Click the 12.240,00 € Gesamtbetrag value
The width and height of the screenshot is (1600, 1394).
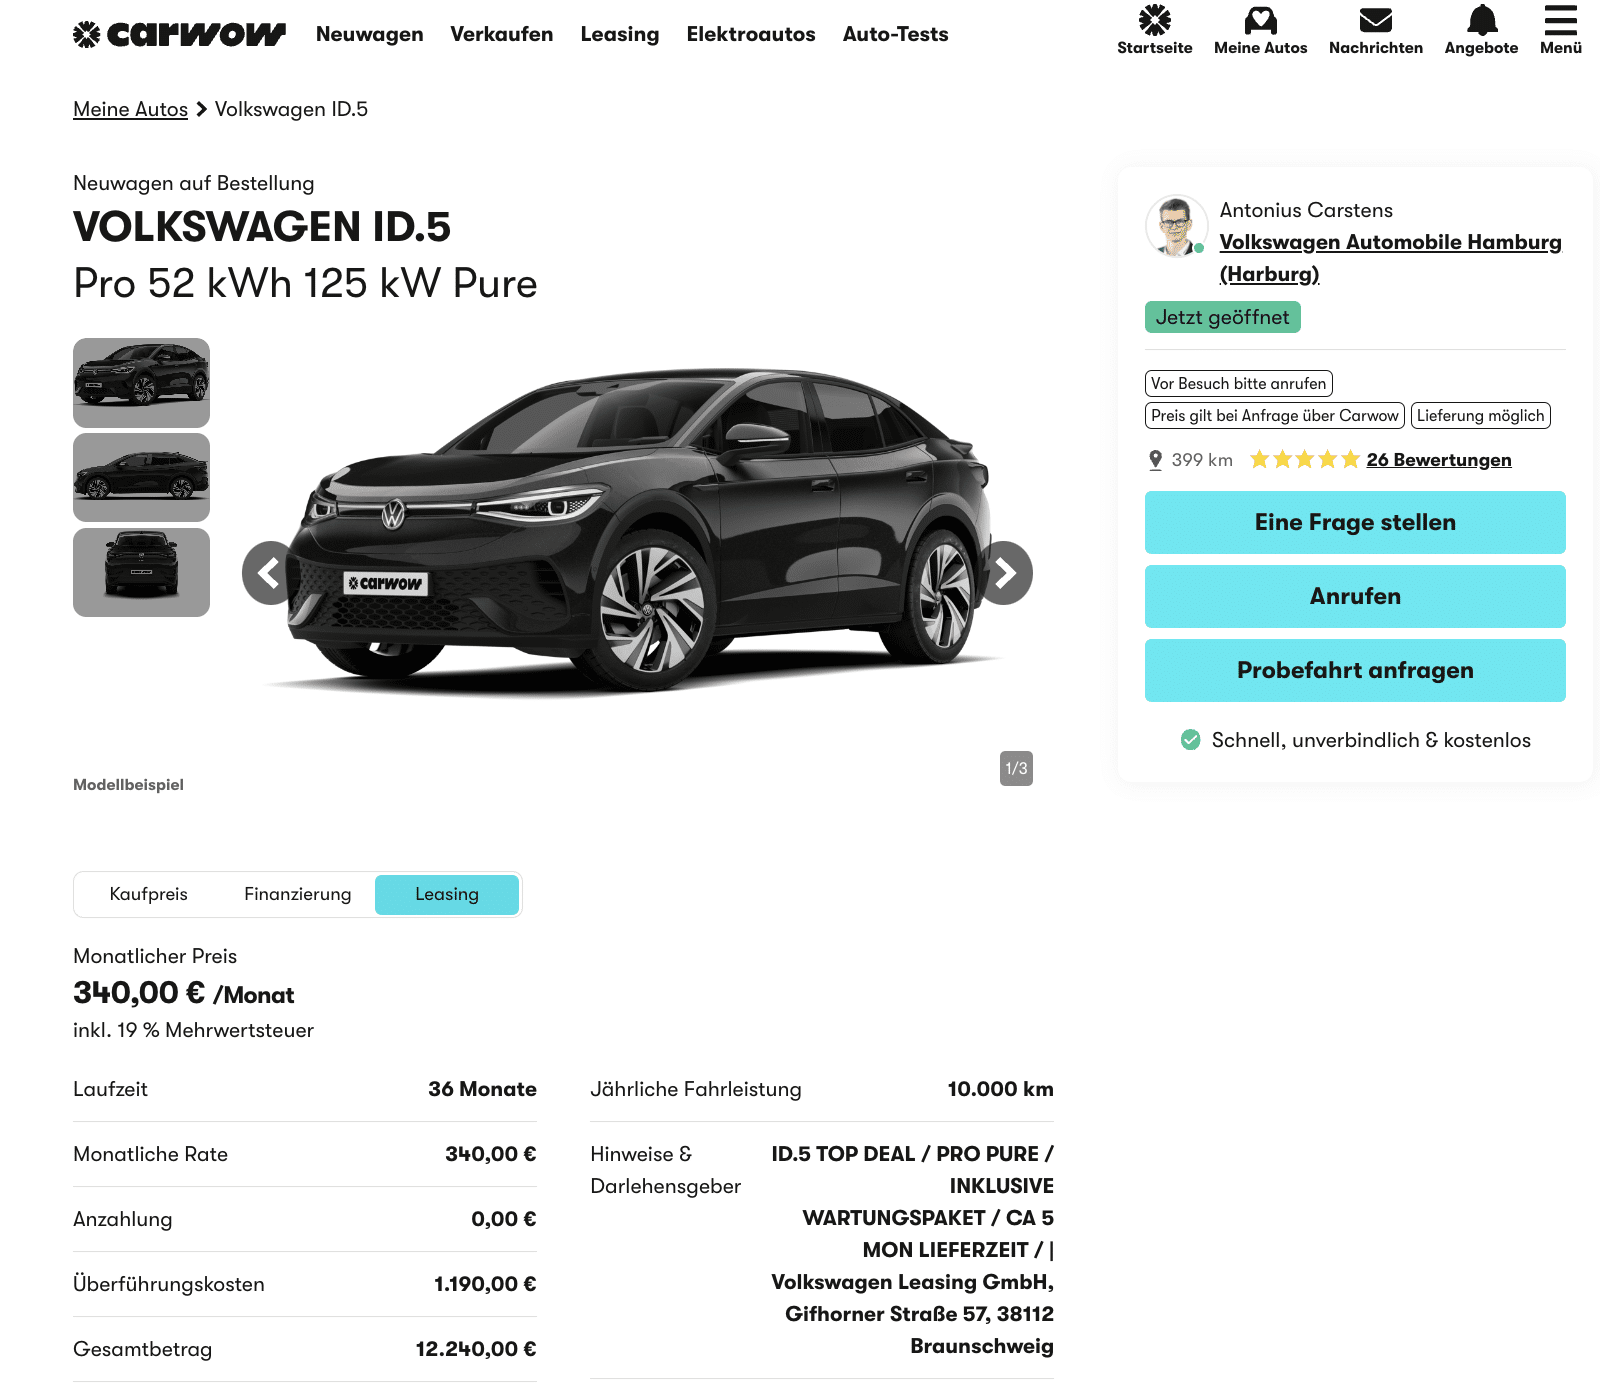[x=476, y=1349]
